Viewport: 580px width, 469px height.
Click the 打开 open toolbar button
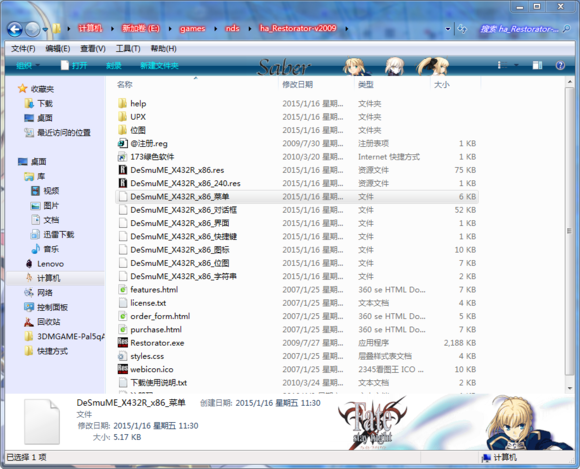pos(74,65)
